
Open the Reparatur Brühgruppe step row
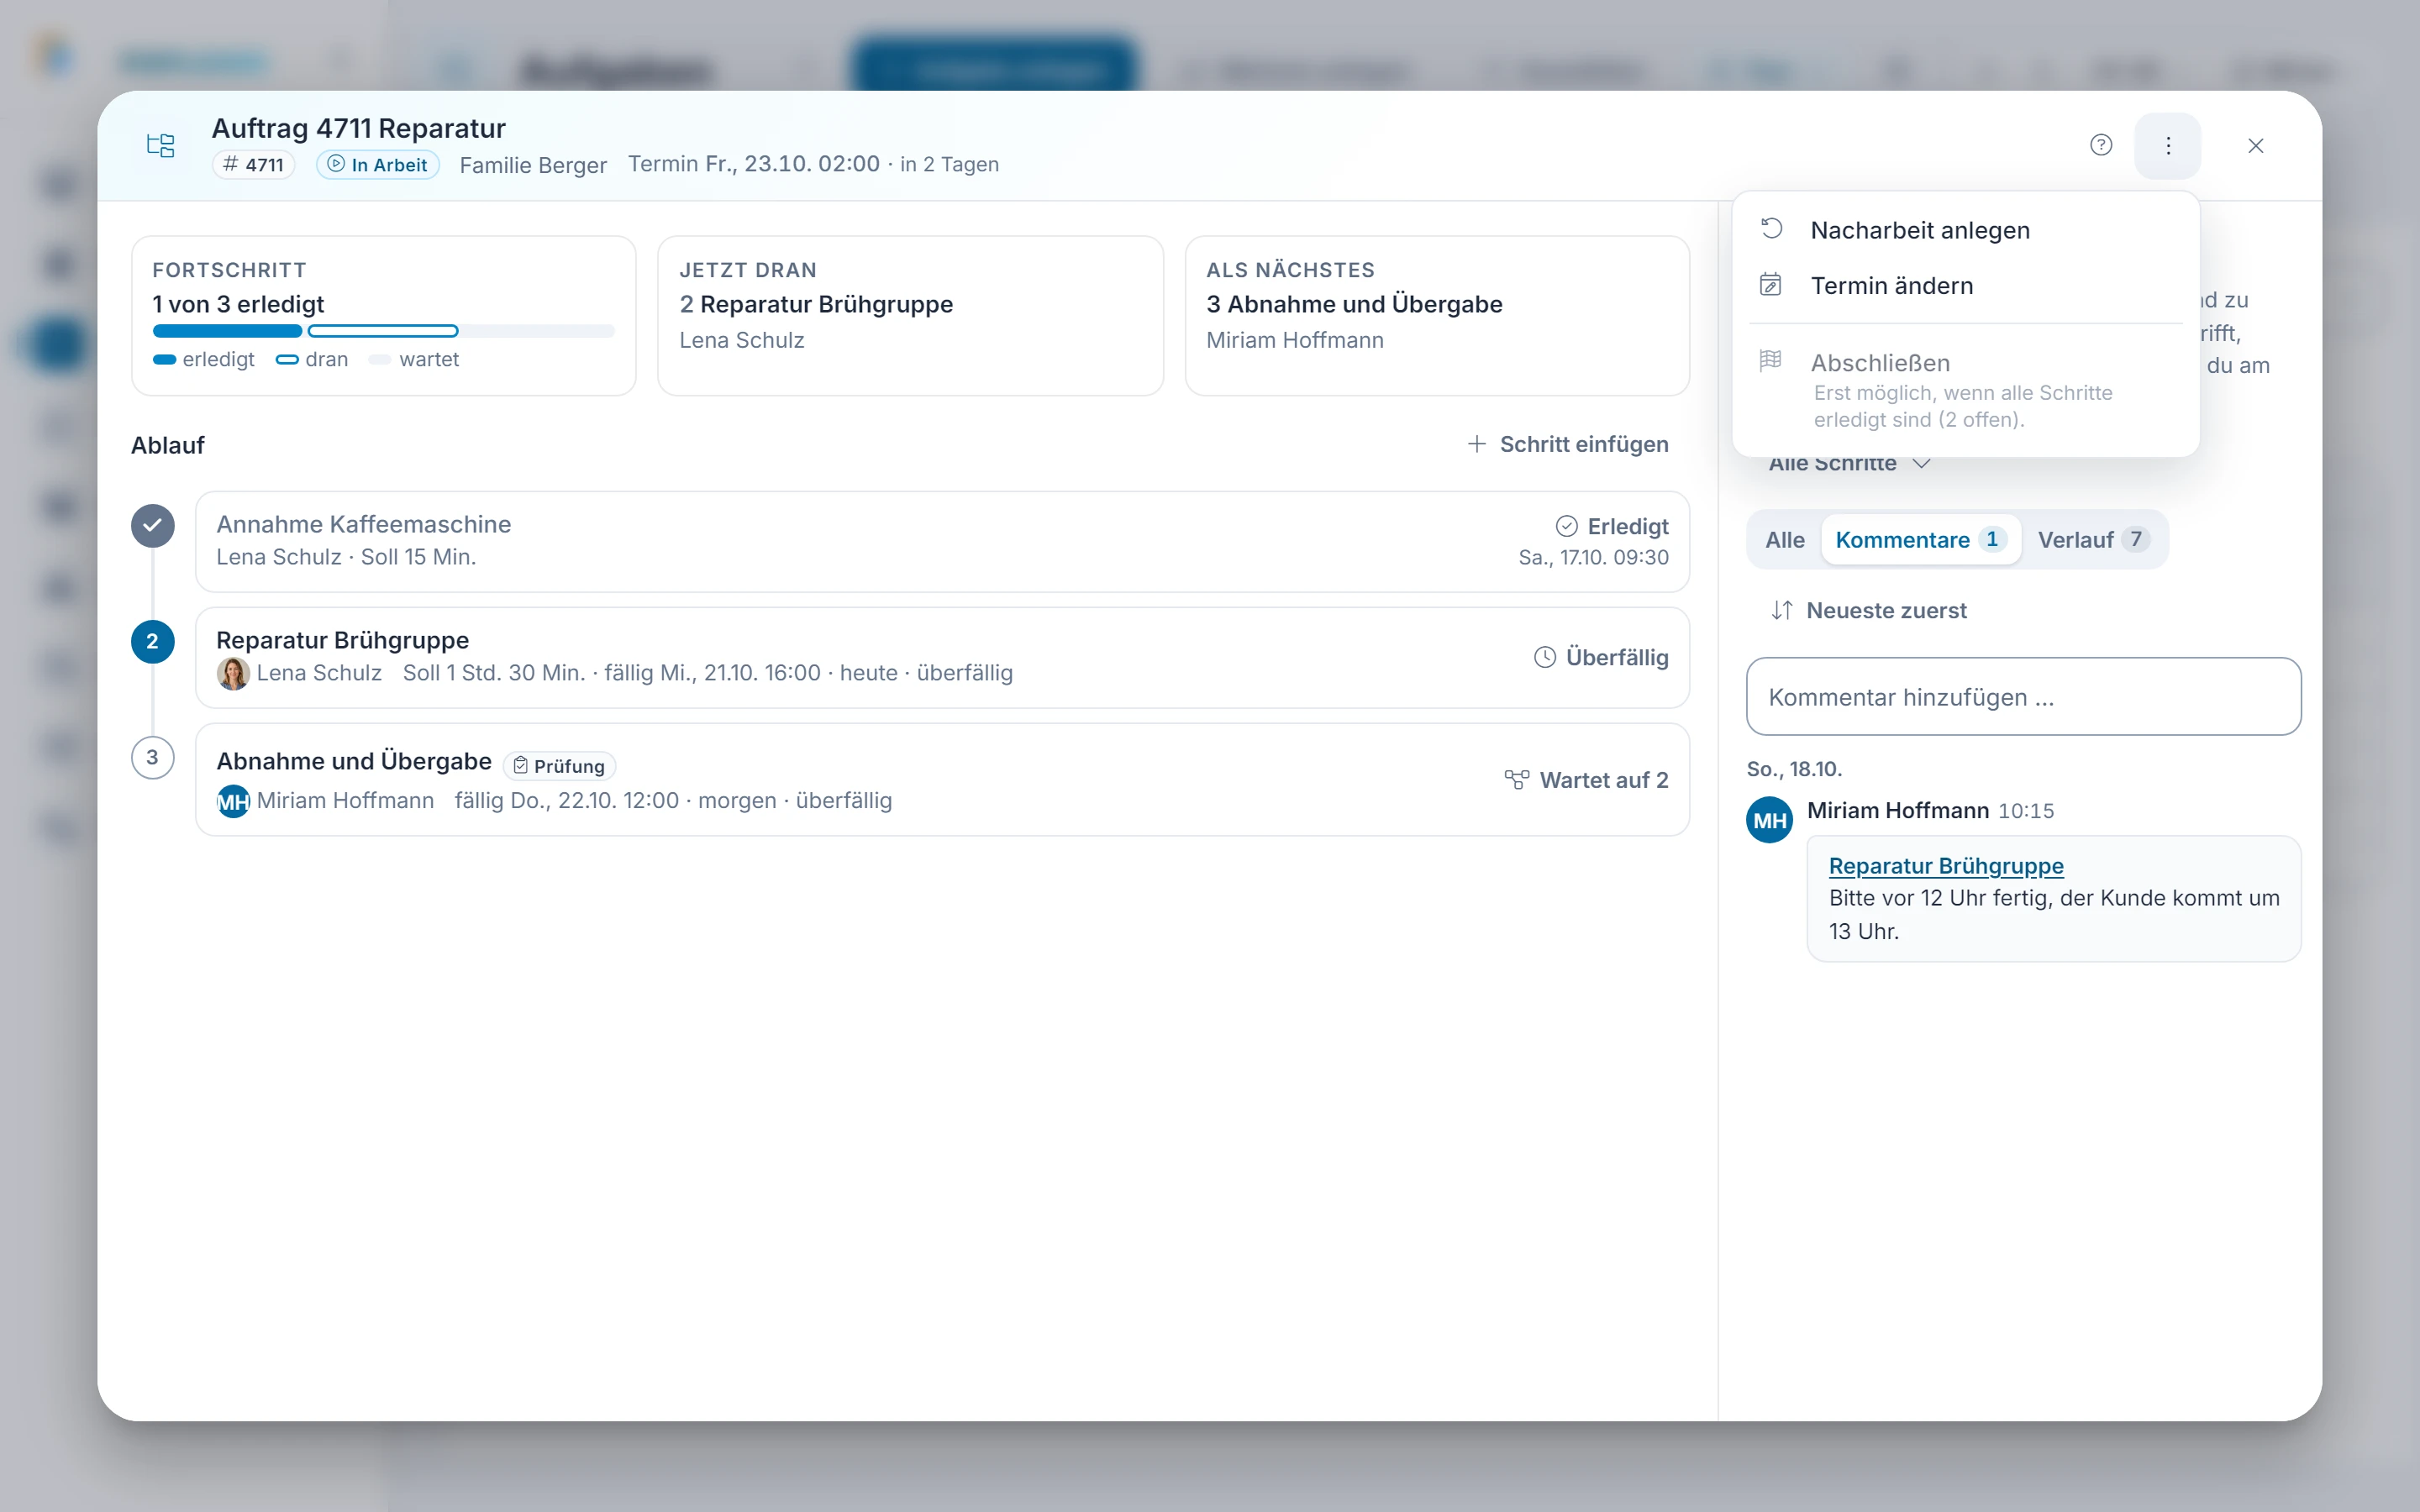[x=942, y=657]
